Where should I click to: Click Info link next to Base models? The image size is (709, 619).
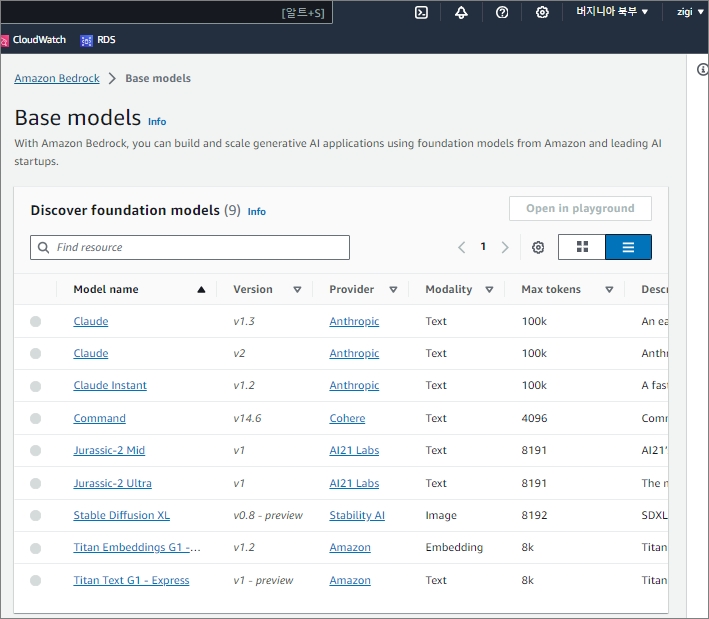[x=157, y=122]
